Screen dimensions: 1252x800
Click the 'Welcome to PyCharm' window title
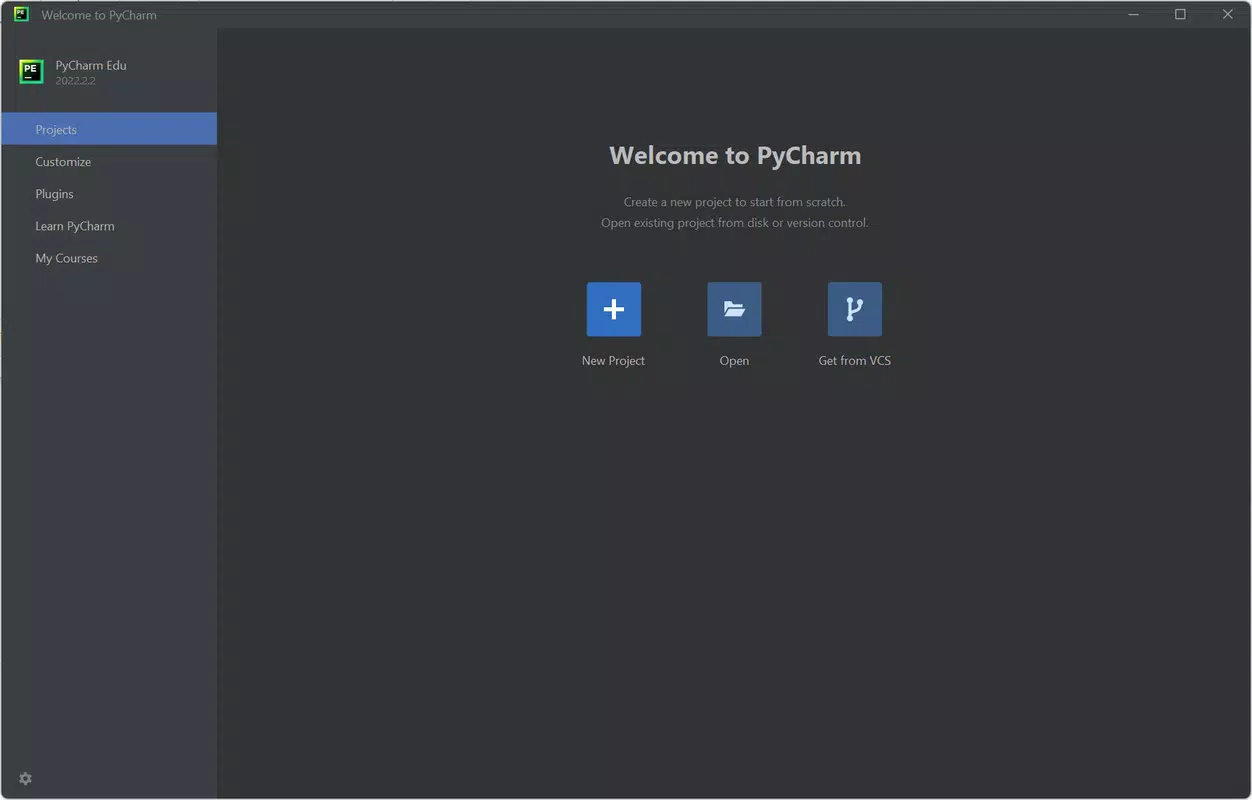[x=99, y=15]
